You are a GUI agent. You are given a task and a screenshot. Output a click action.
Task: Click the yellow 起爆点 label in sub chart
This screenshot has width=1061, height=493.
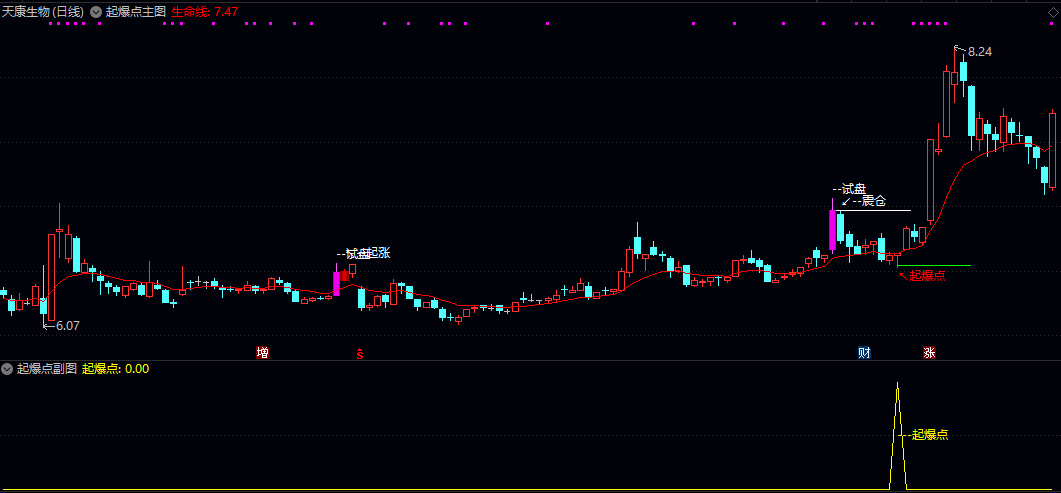[930, 435]
